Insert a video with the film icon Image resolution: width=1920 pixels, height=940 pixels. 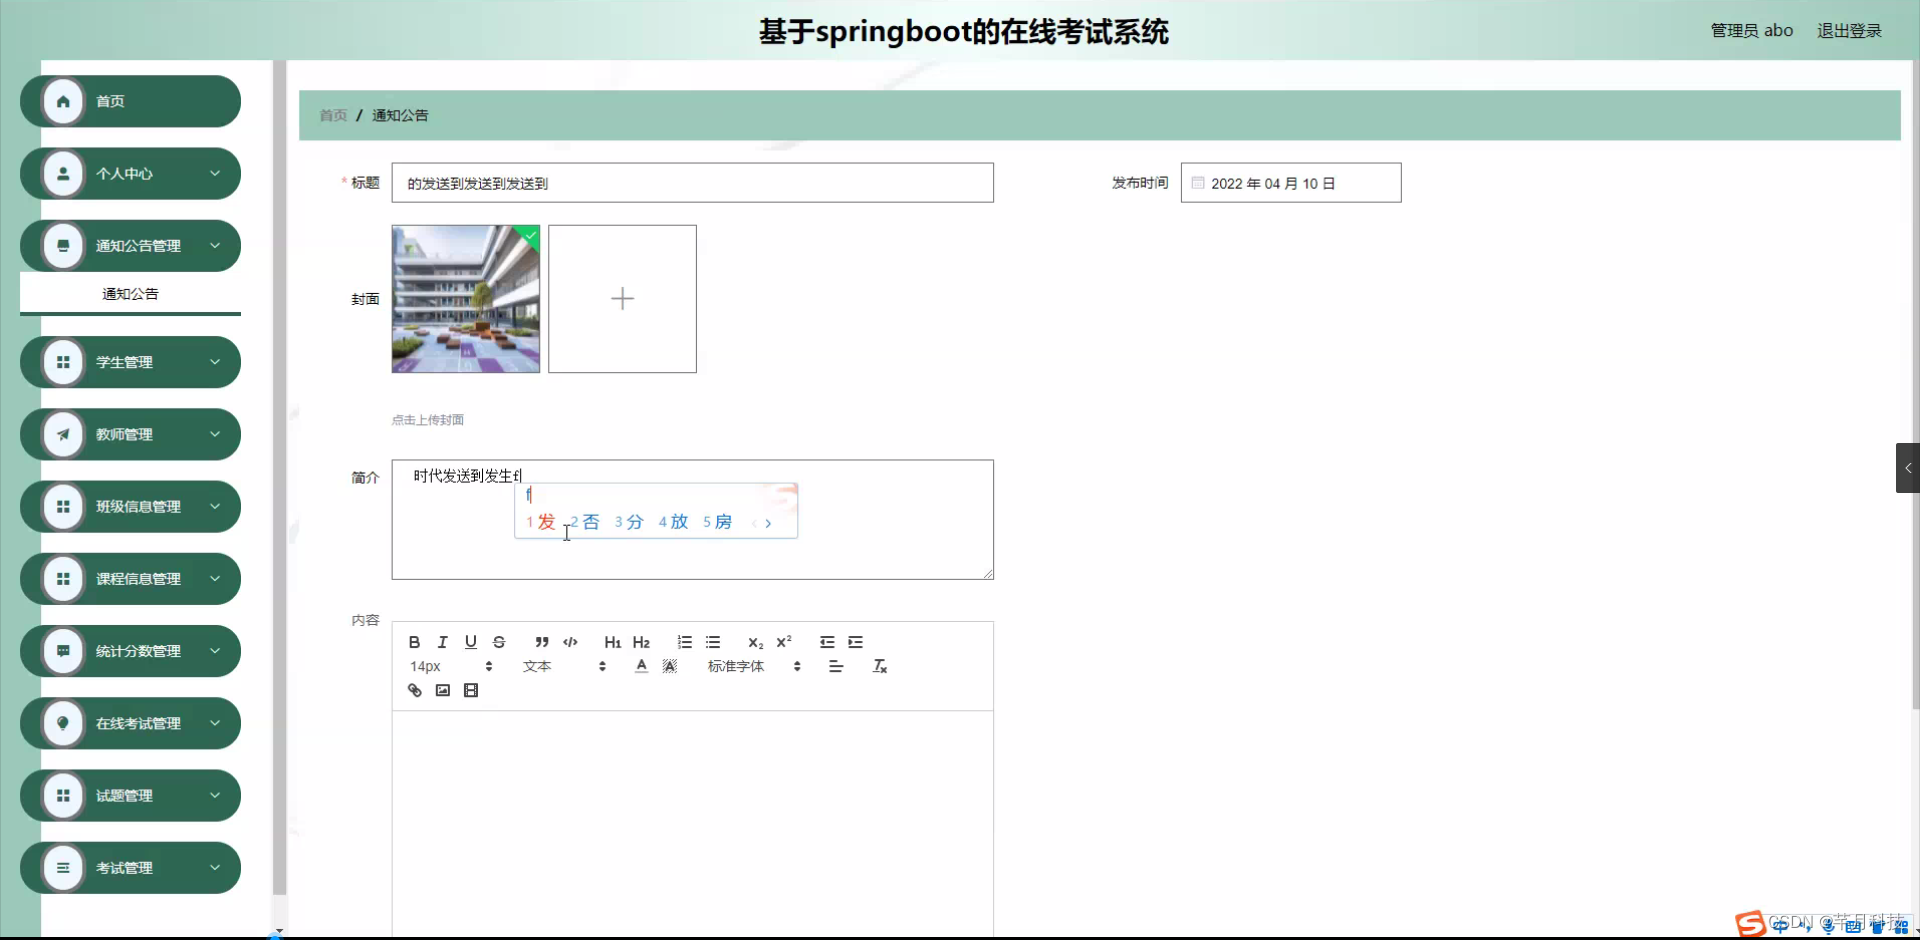470,690
